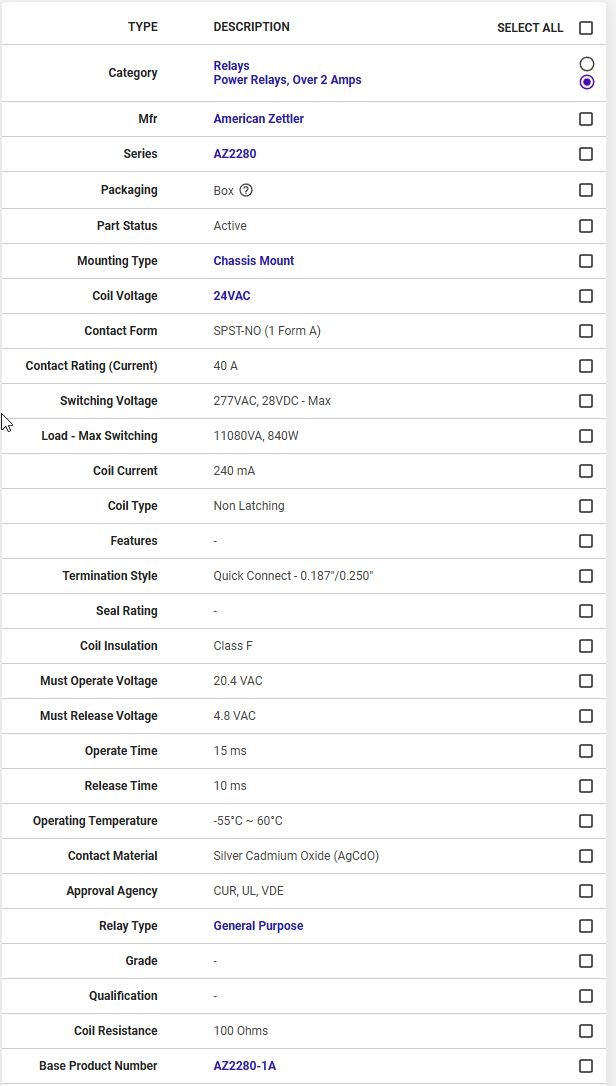Image resolution: width=616 pixels, height=1086 pixels.
Task: Select the Termination Style checkbox
Action: (x=586, y=576)
